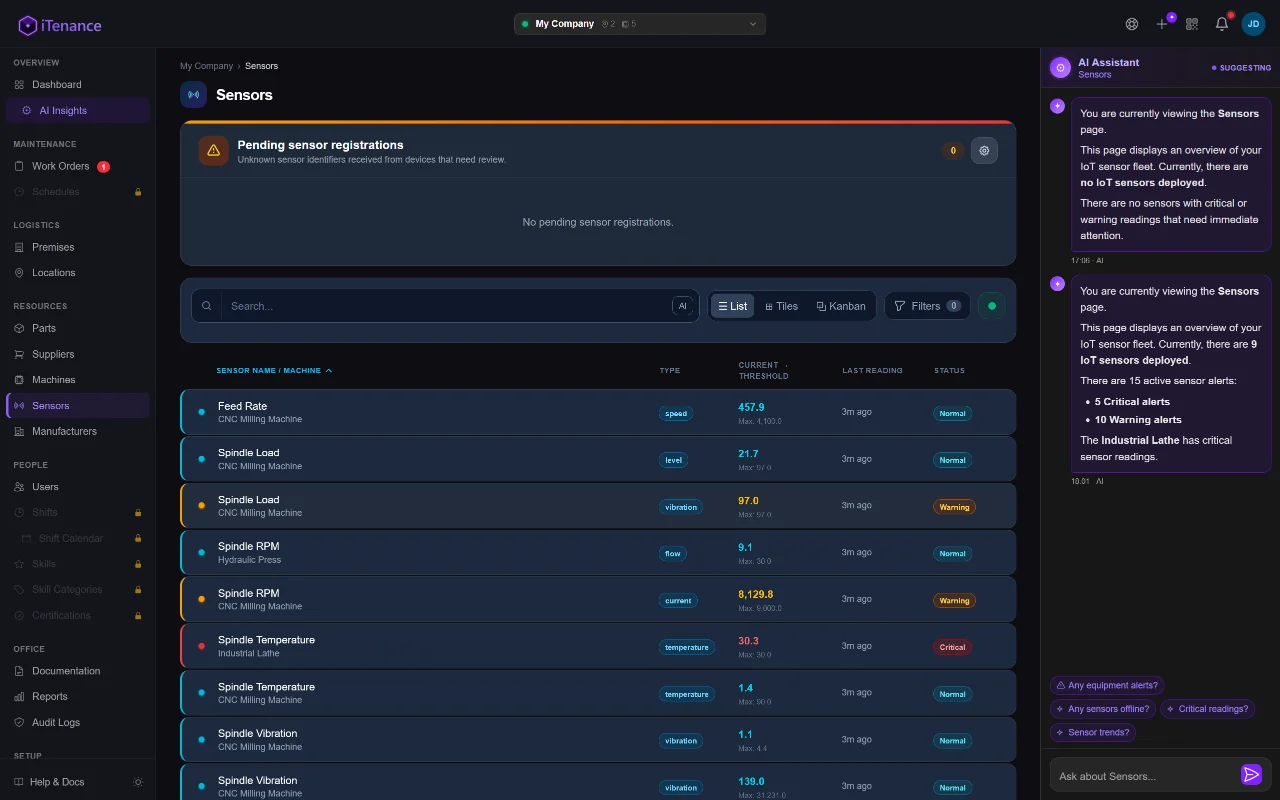Image resolution: width=1280 pixels, height=800 pixels.
Task: Open the QR code scanner icon
Action: [x=1192, y=24]
